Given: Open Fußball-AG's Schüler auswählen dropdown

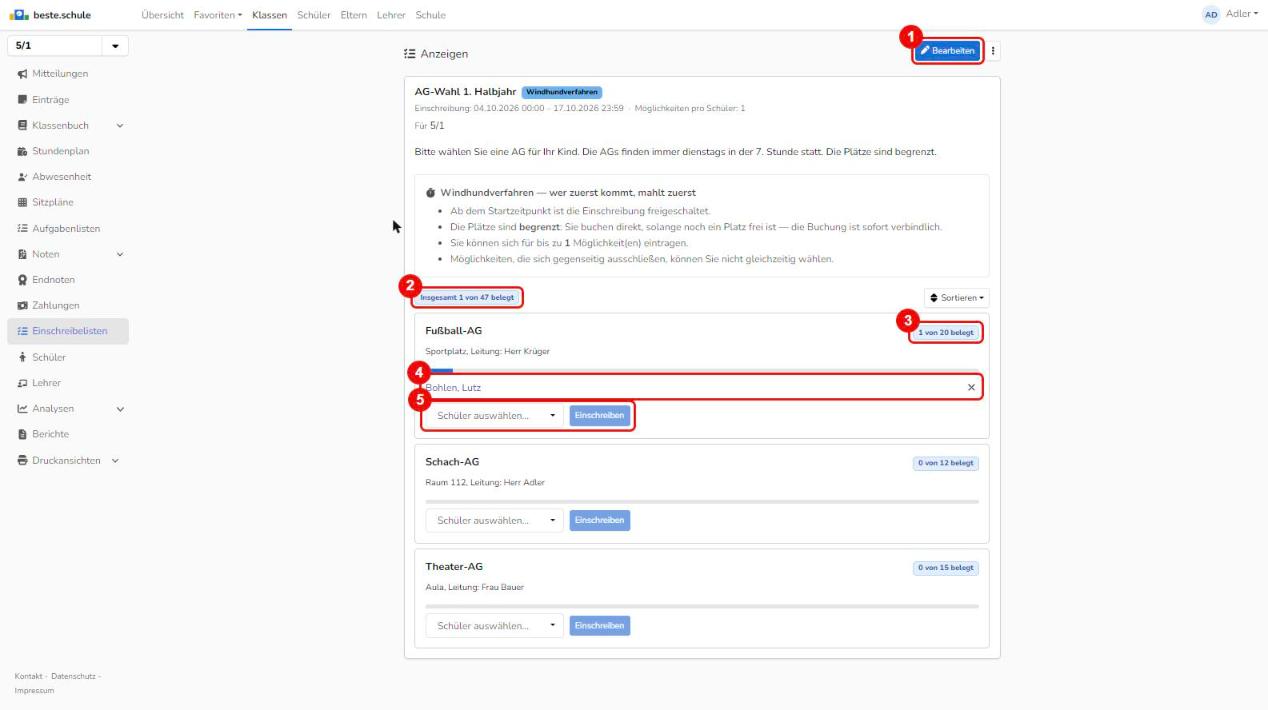Looking at the screenshot, I should (x=495, y=415).
